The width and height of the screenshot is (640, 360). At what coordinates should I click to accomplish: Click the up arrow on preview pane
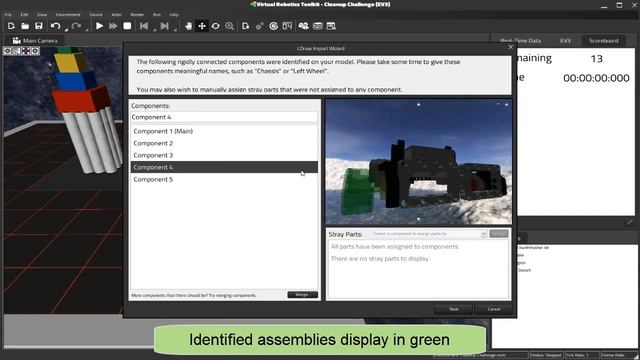[x=418, y=104]
